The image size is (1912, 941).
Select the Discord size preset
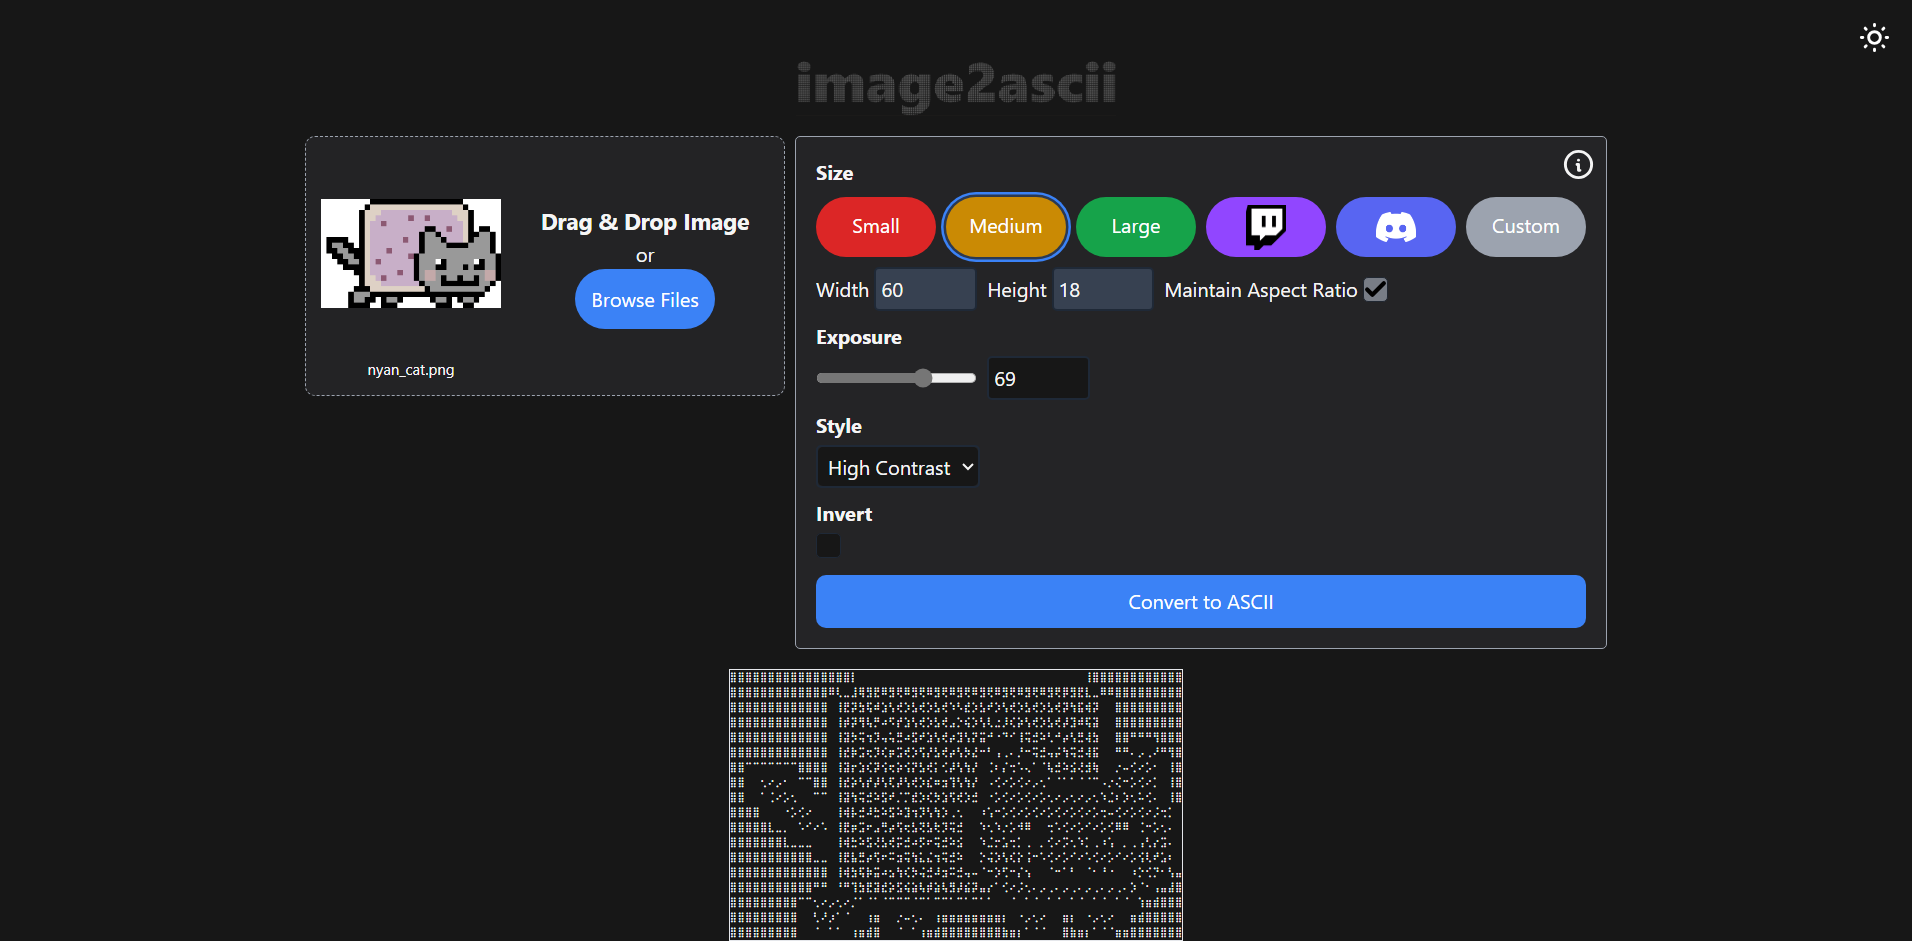(x=1395, y=227)
